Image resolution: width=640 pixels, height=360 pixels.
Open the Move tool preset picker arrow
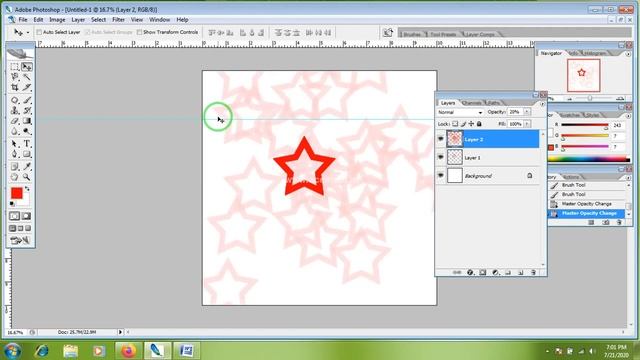28,33
